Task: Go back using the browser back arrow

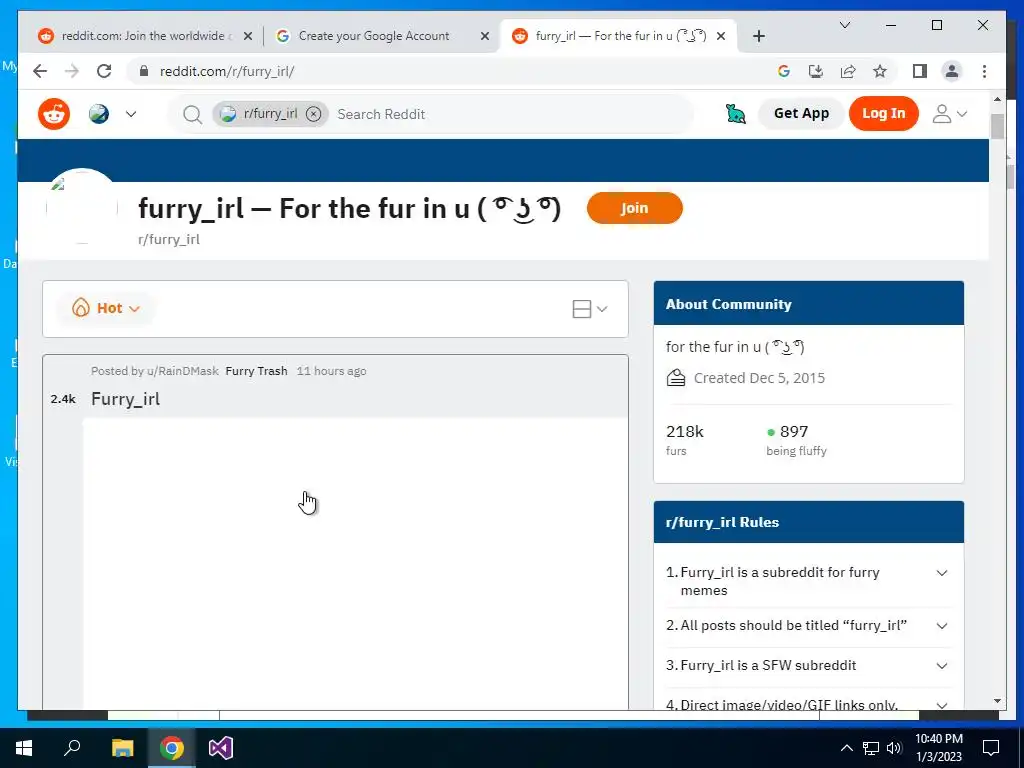Action: 40,71
